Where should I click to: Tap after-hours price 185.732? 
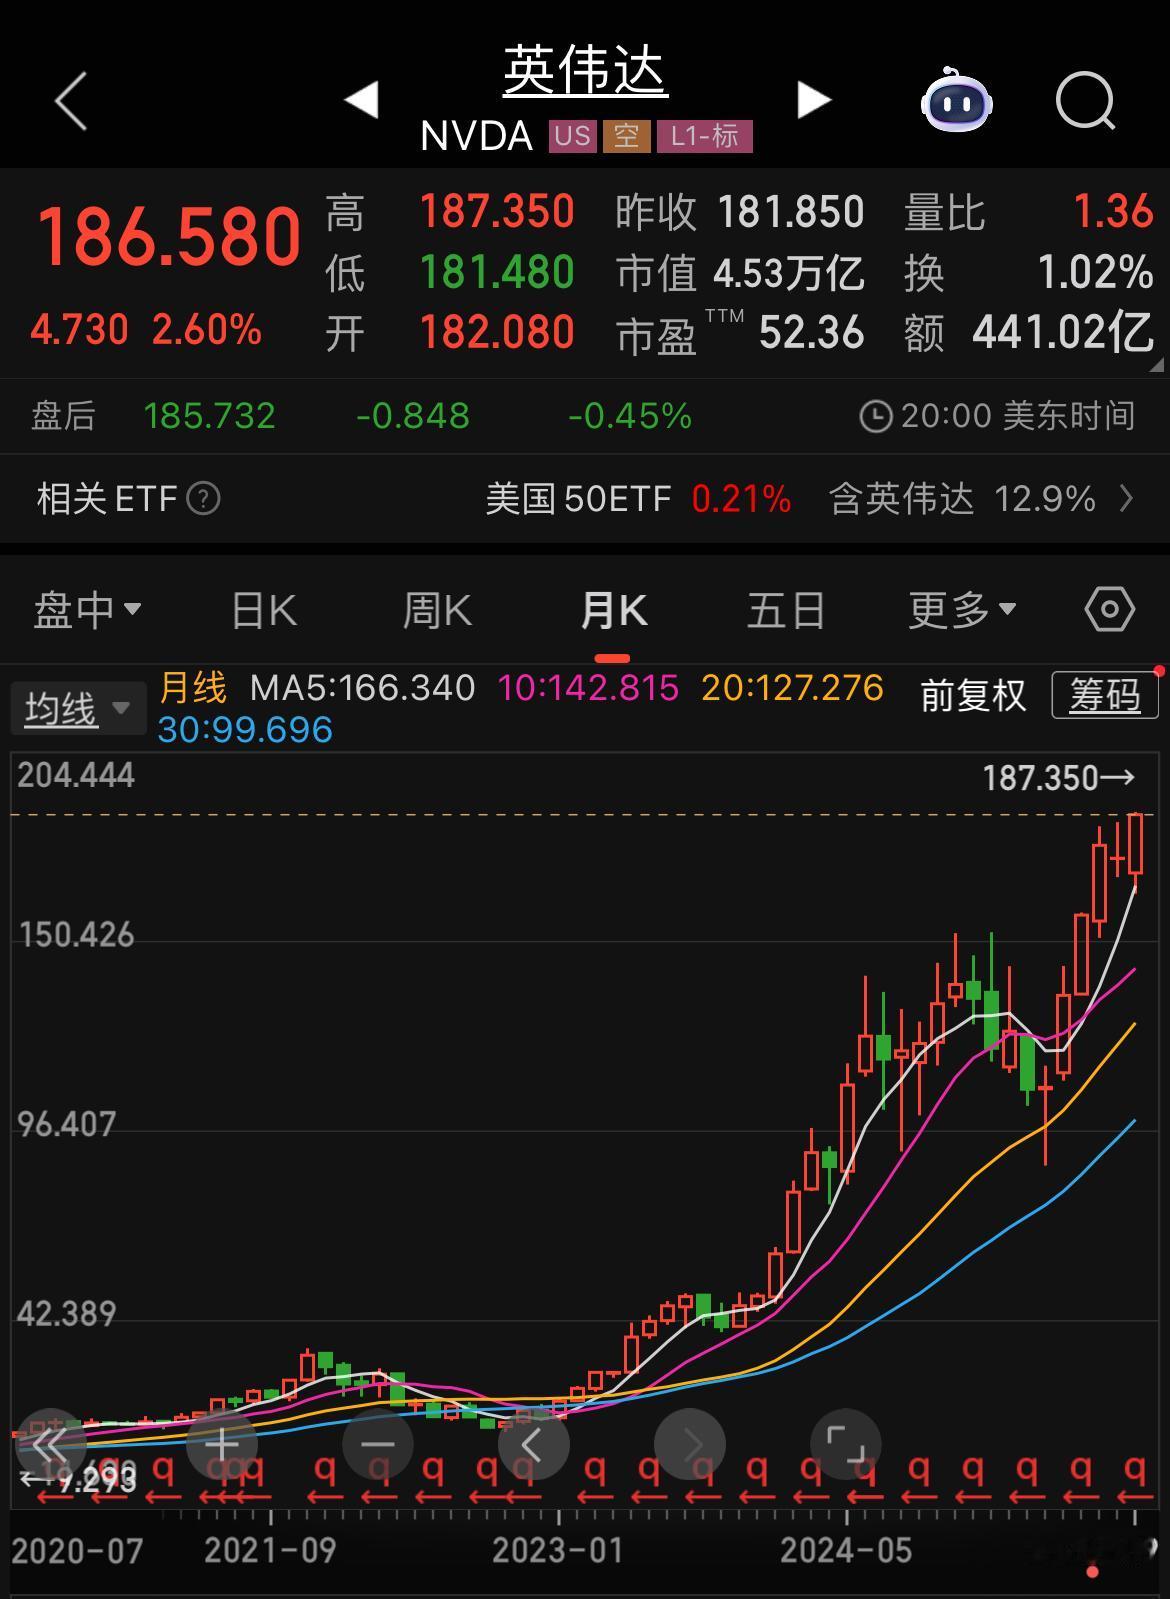(209, 416)
